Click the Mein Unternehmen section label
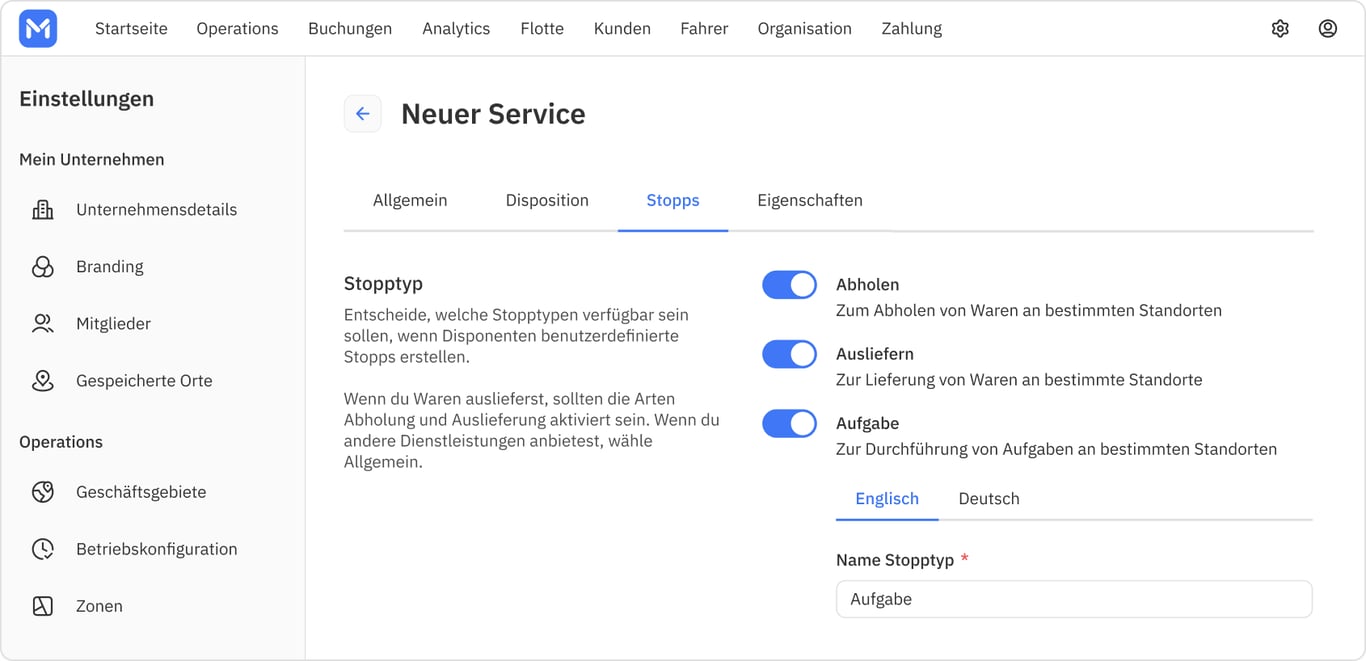Viewport: 1366px width, 661px height. (92, 160)
